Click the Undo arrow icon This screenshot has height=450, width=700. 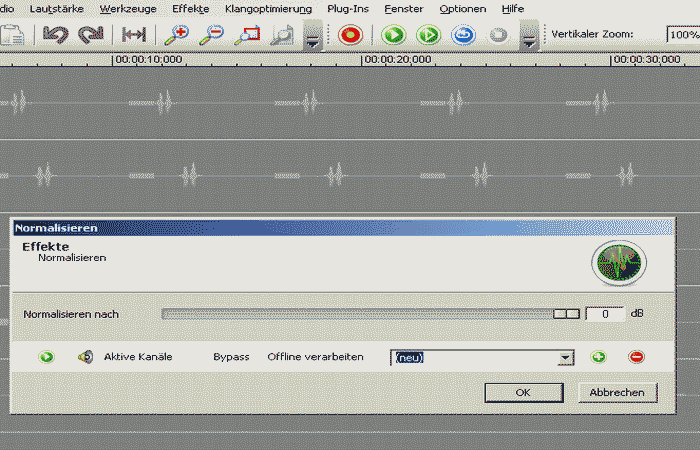(x=56, y=35)
